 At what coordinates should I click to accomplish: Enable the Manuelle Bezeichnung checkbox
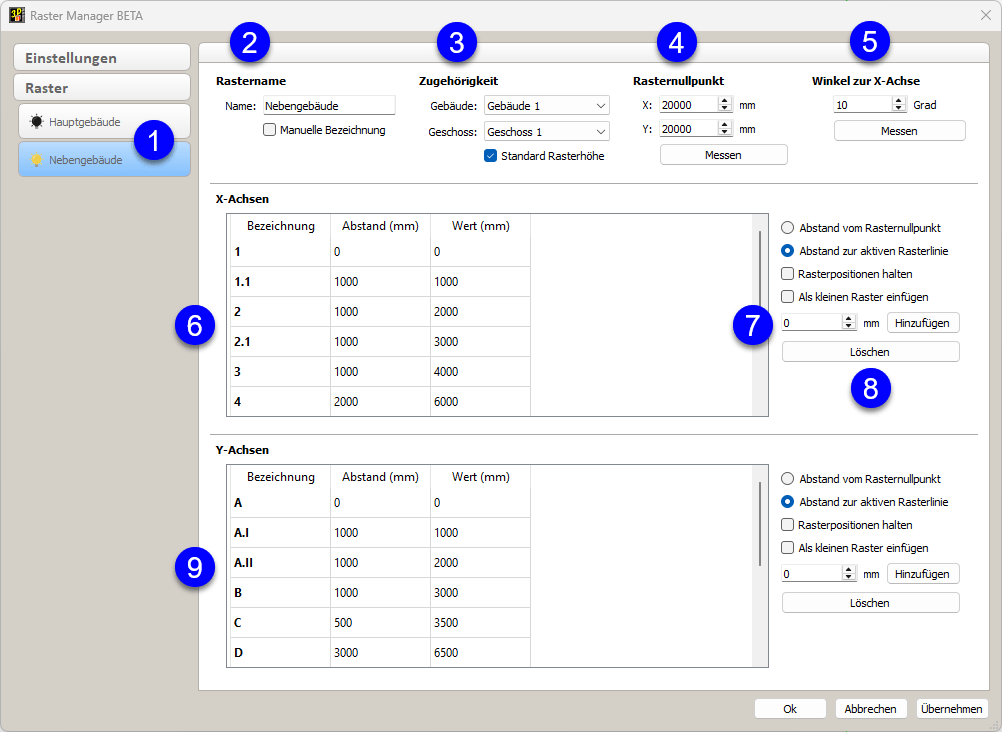pos(270,130)
